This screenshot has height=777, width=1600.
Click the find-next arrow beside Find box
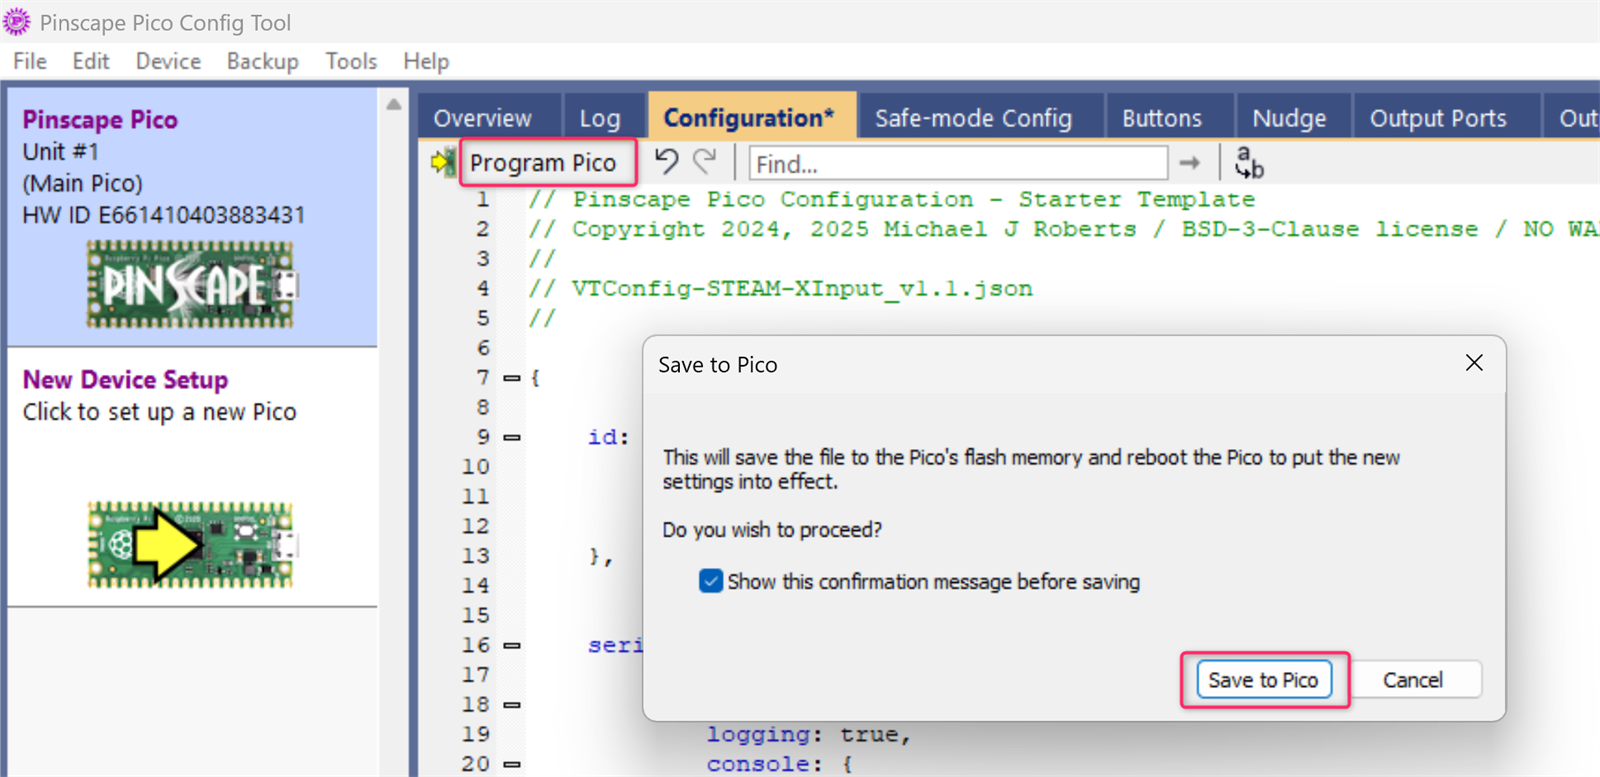[1190, 163]
